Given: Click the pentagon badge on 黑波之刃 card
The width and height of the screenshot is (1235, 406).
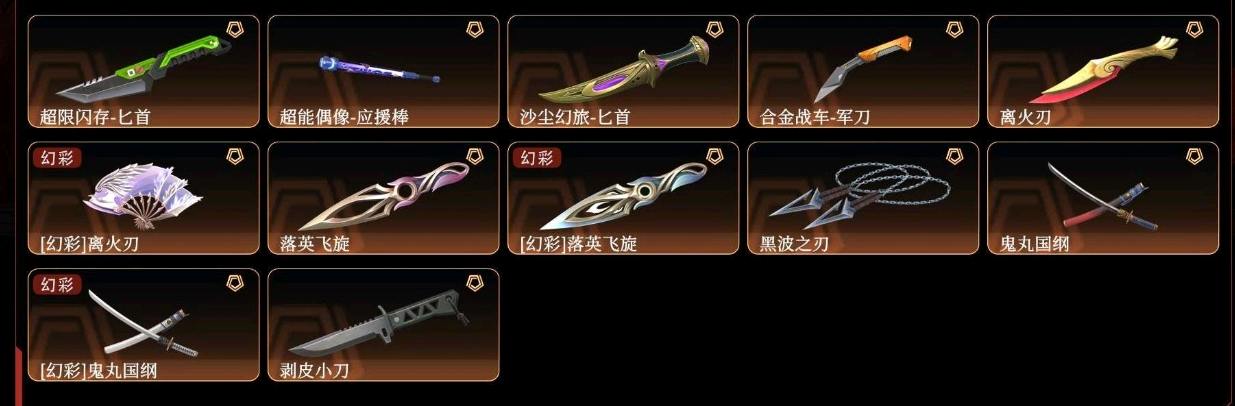Looking at the screenshot, I should [955, 157].
